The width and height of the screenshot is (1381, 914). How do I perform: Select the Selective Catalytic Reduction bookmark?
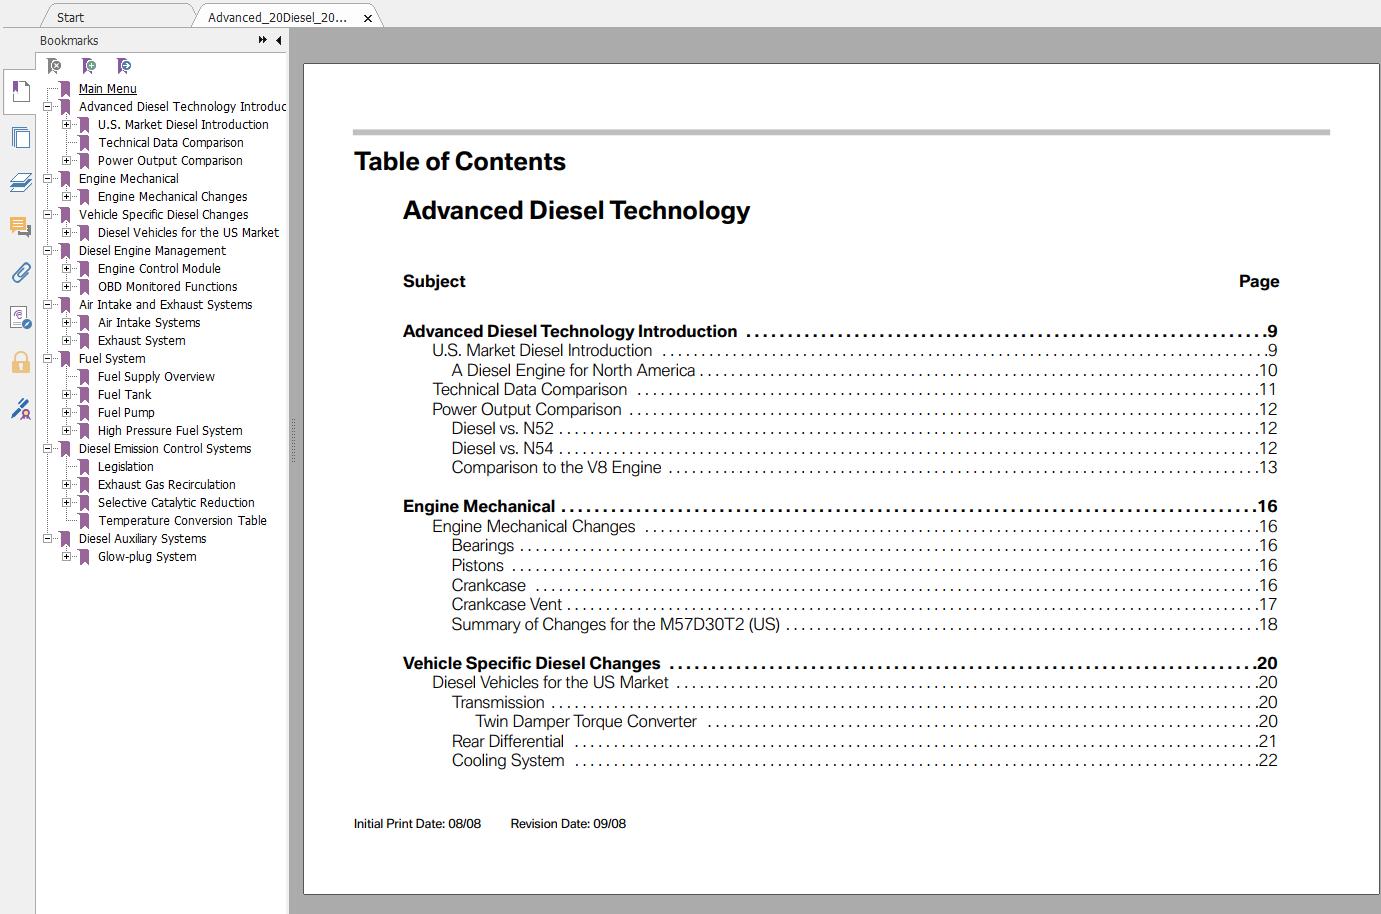(x=176, y=503)
